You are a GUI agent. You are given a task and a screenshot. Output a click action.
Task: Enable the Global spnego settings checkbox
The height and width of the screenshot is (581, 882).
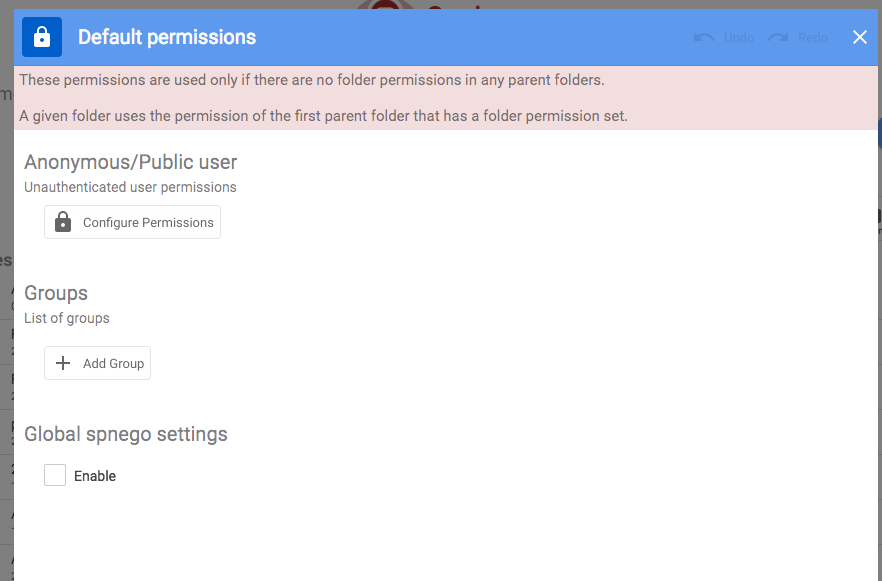(55, 475)
